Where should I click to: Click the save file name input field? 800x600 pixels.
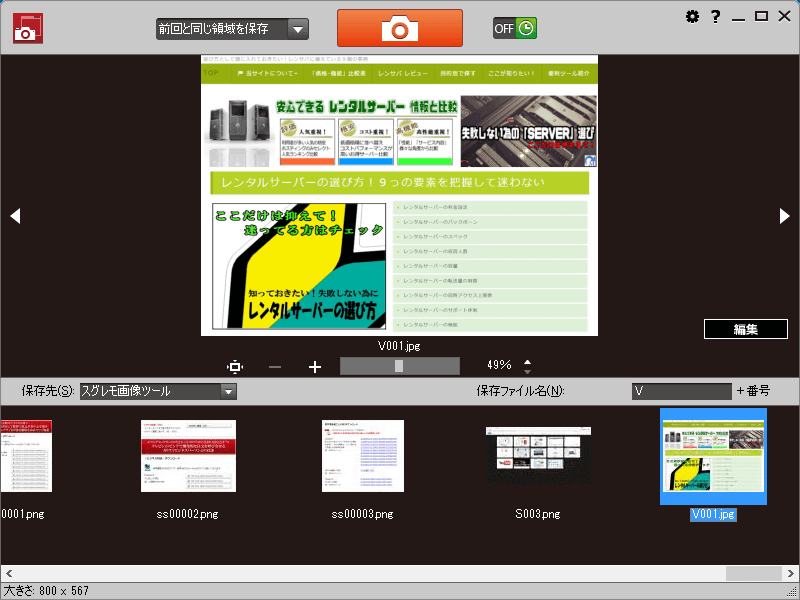681,391
